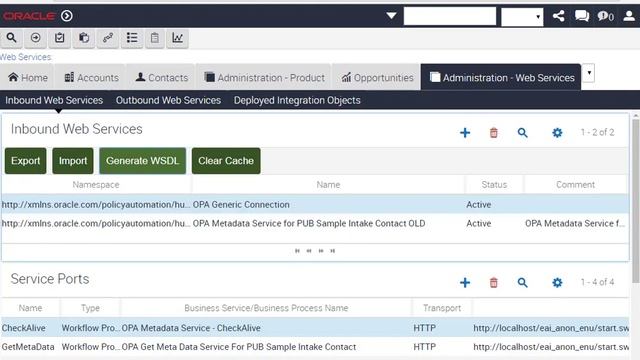This screenshot has height=360, width=640.
Task: Sort by Type column in Service Ports
Action: click(x=90, y=308)
